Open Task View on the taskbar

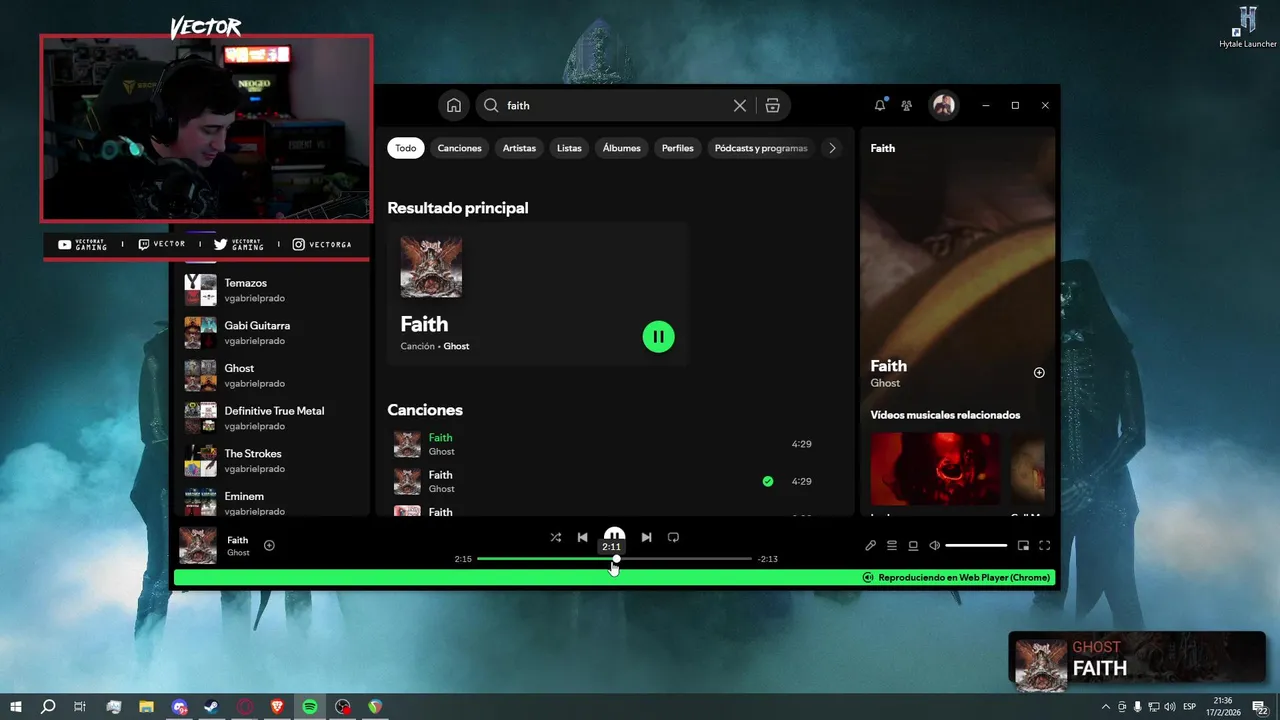[x=80, y=707]
